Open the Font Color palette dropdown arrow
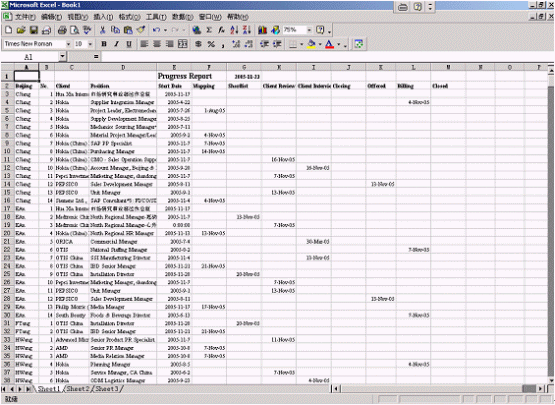 click(339, 44)
